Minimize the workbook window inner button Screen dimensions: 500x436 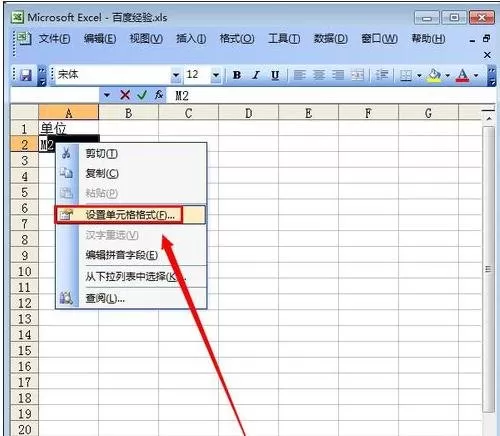pos(472,40)
